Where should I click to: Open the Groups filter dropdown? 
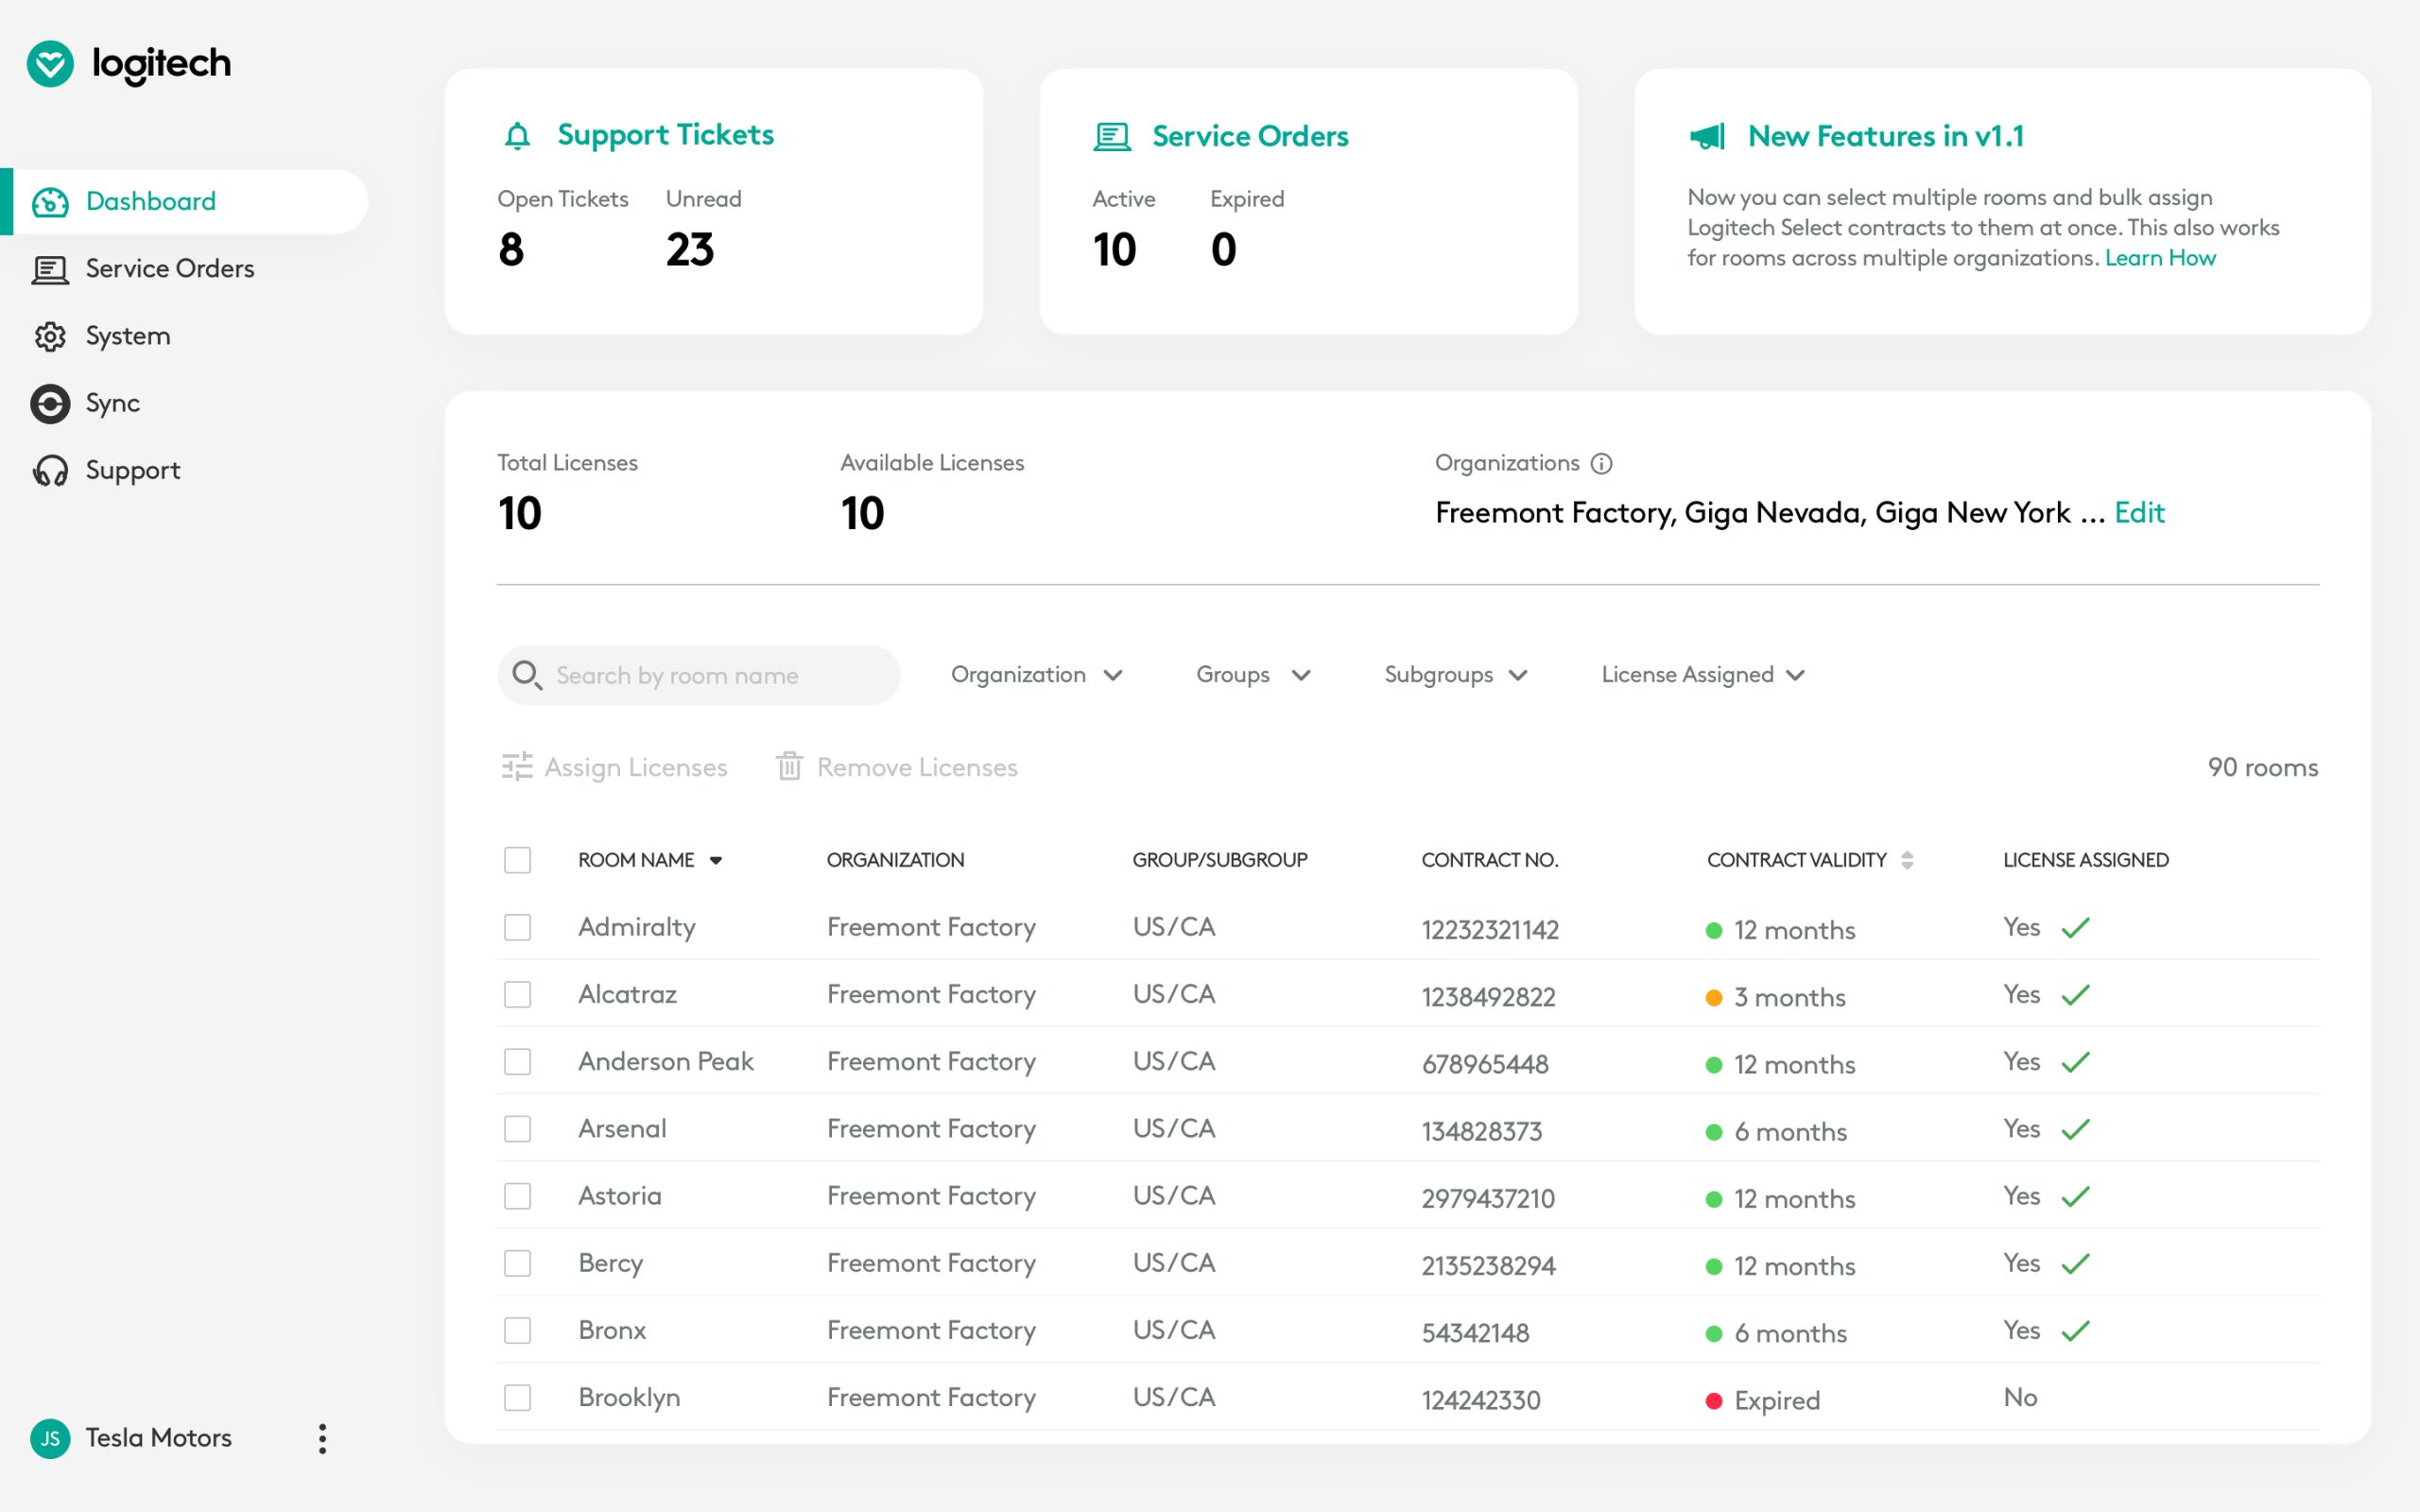pyautogui.click(x=1253, y=675)
